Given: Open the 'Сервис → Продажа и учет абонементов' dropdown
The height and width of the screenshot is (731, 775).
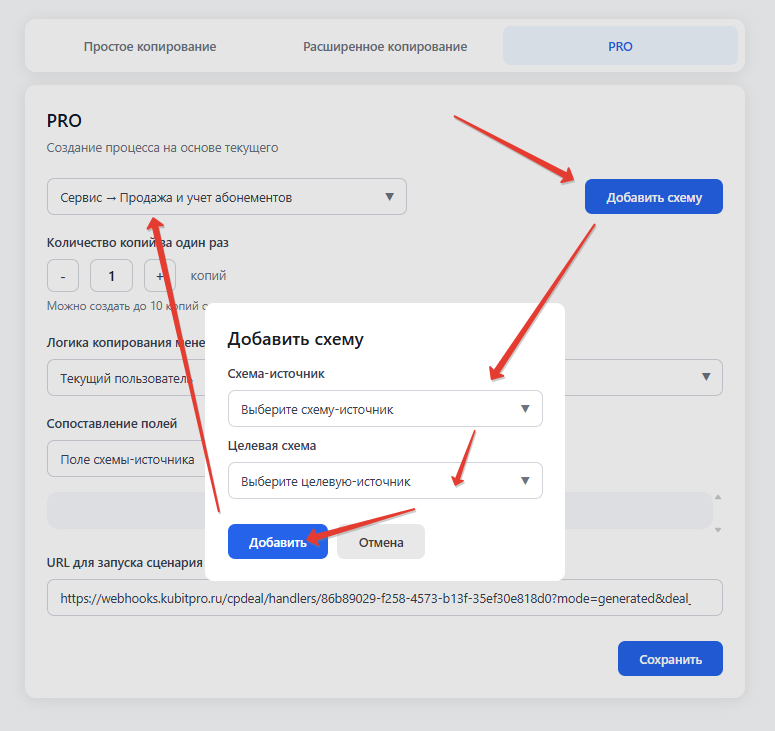Looking at the screenshot, I should point(227,197).
